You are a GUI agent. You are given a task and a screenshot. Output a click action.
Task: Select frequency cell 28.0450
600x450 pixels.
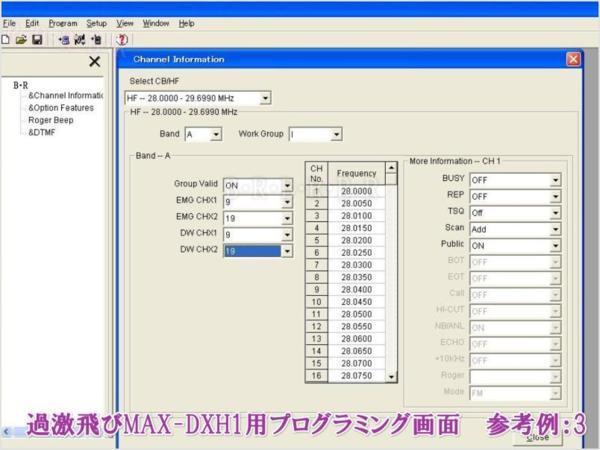click(x=357, y=302)
